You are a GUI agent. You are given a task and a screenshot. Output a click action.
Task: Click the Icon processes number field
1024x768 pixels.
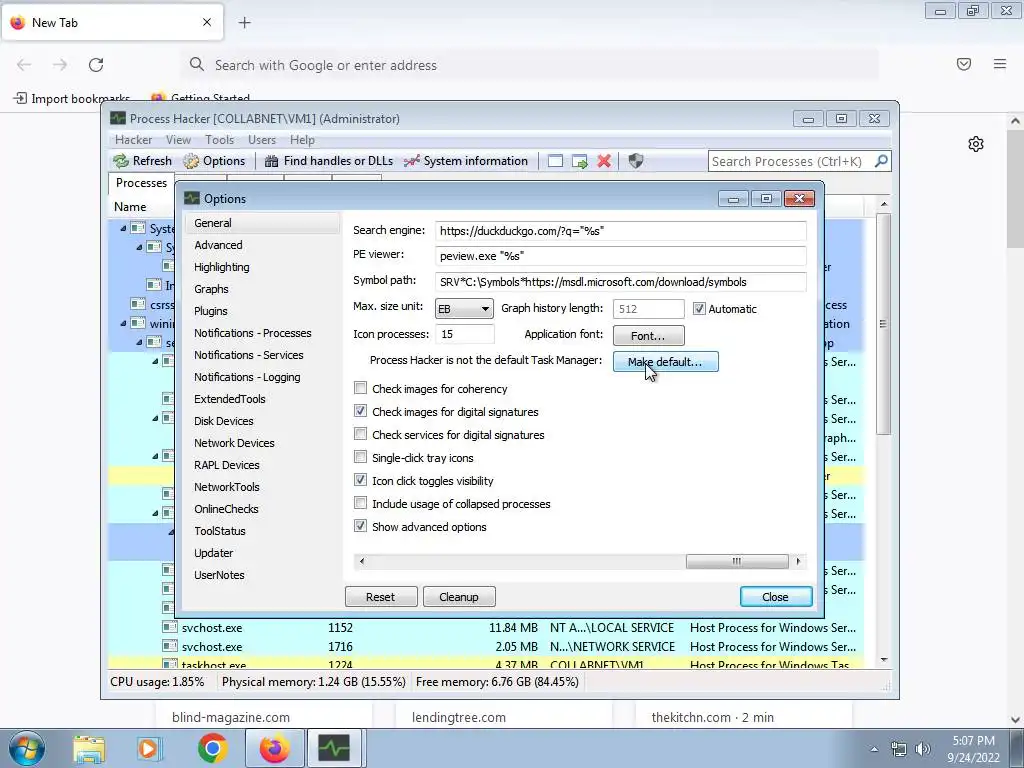click(464, 334)
